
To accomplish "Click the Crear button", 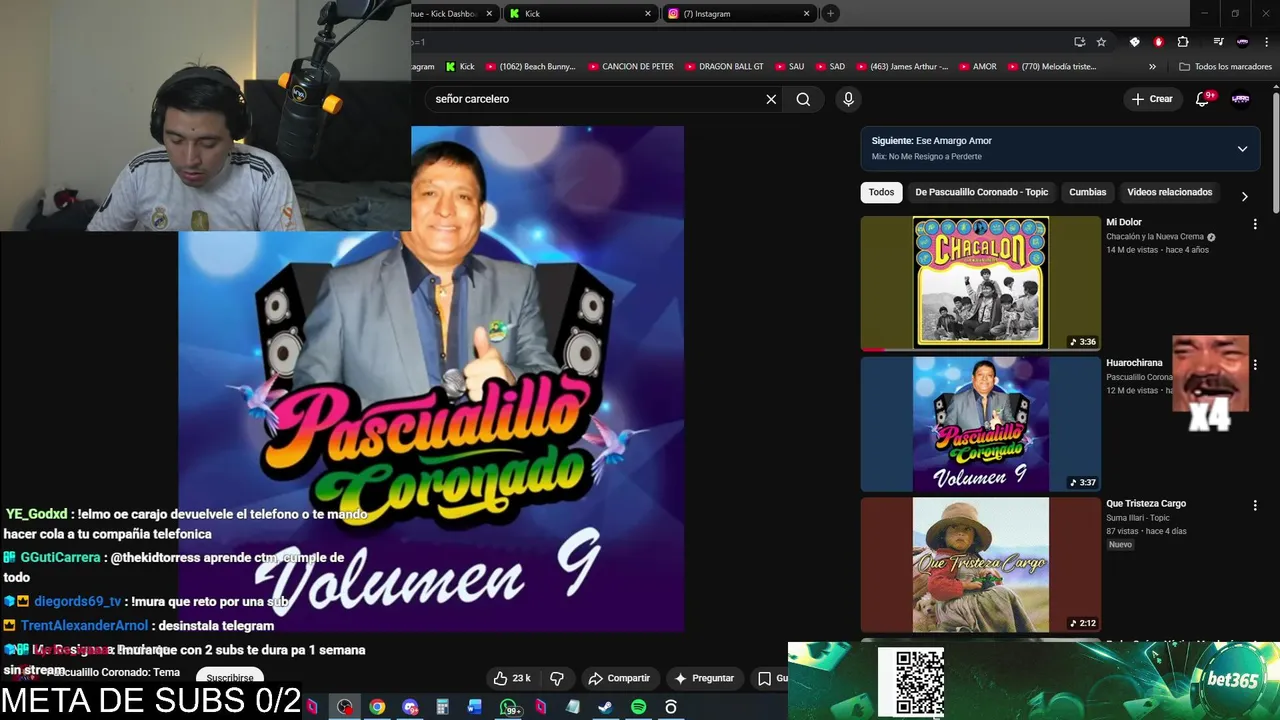I will coord(1152,99).
